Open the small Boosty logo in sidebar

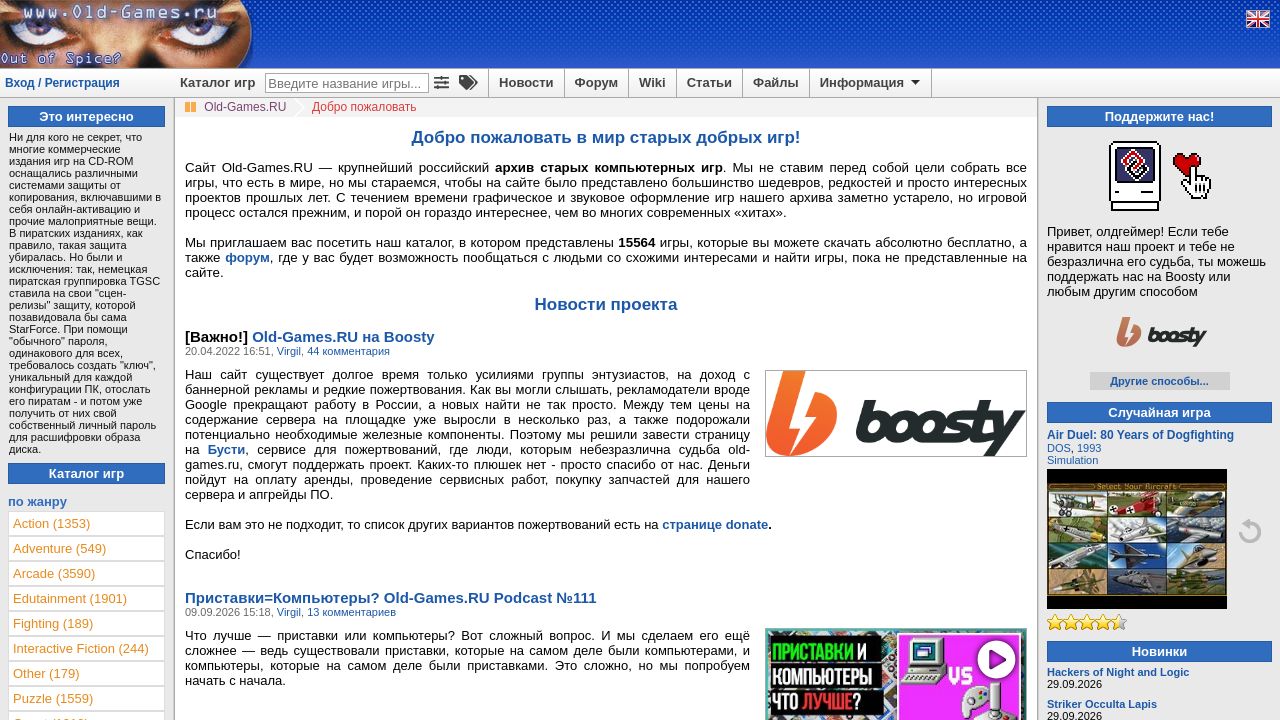pyautogui.click(x=1160, y=333)
